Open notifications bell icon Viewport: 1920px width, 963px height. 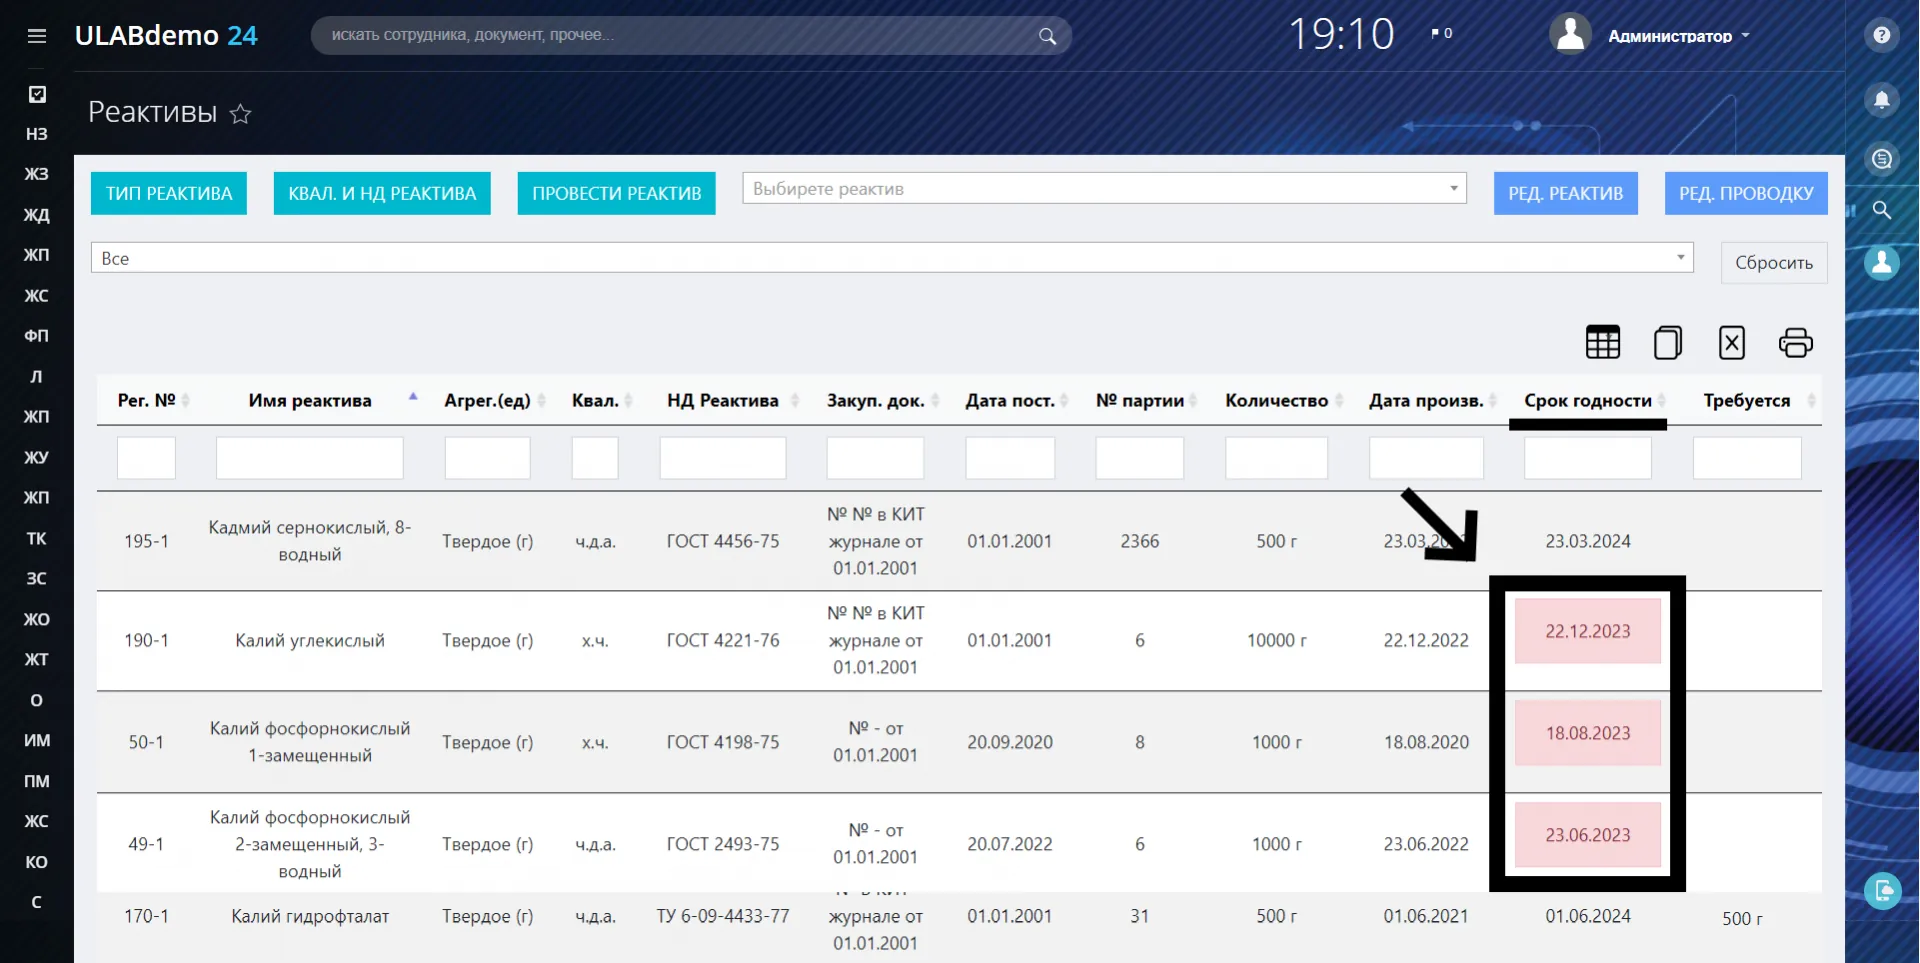tap(1881, 99)
